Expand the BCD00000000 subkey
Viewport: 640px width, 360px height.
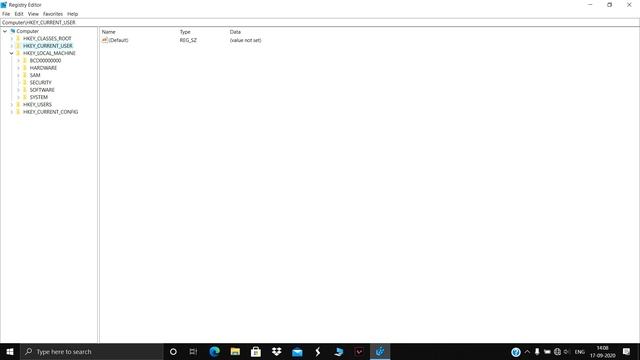18,61
